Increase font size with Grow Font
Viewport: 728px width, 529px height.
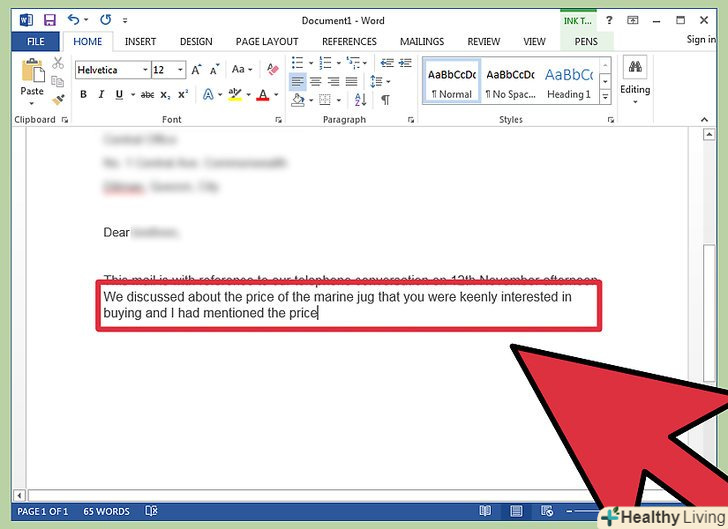(x=196, y=70)
